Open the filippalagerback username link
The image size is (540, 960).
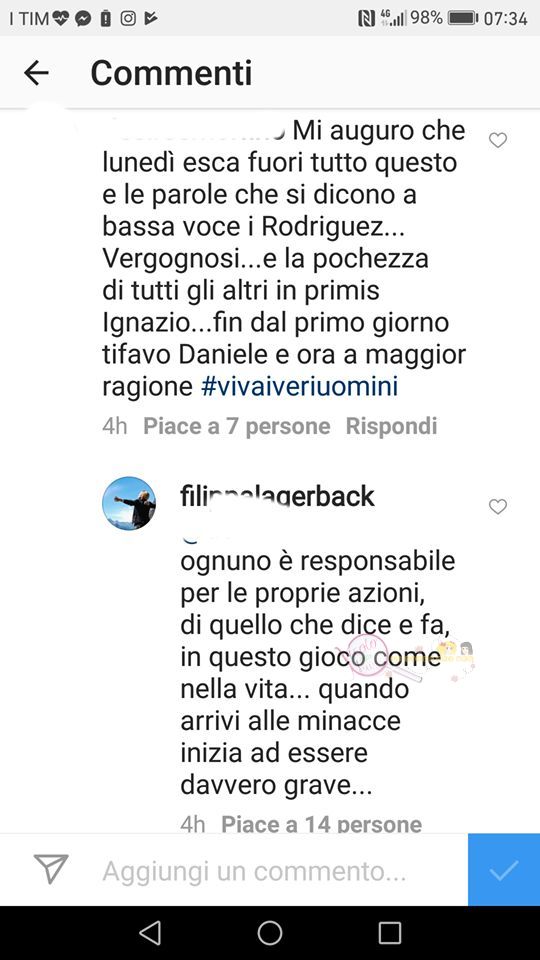[x=277, y=497]
